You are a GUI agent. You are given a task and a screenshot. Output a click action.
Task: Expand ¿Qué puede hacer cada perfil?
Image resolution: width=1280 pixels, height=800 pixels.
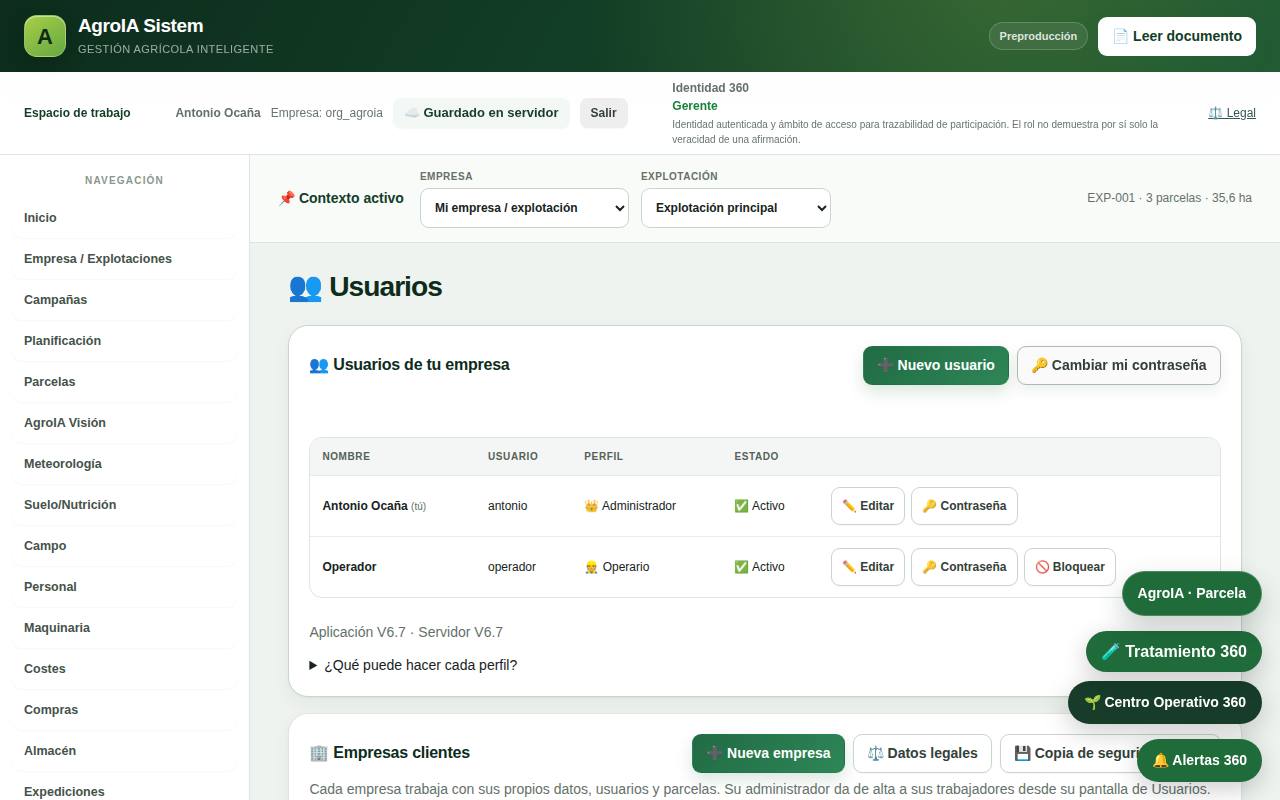pyautogui.click(x=414, y=665)
